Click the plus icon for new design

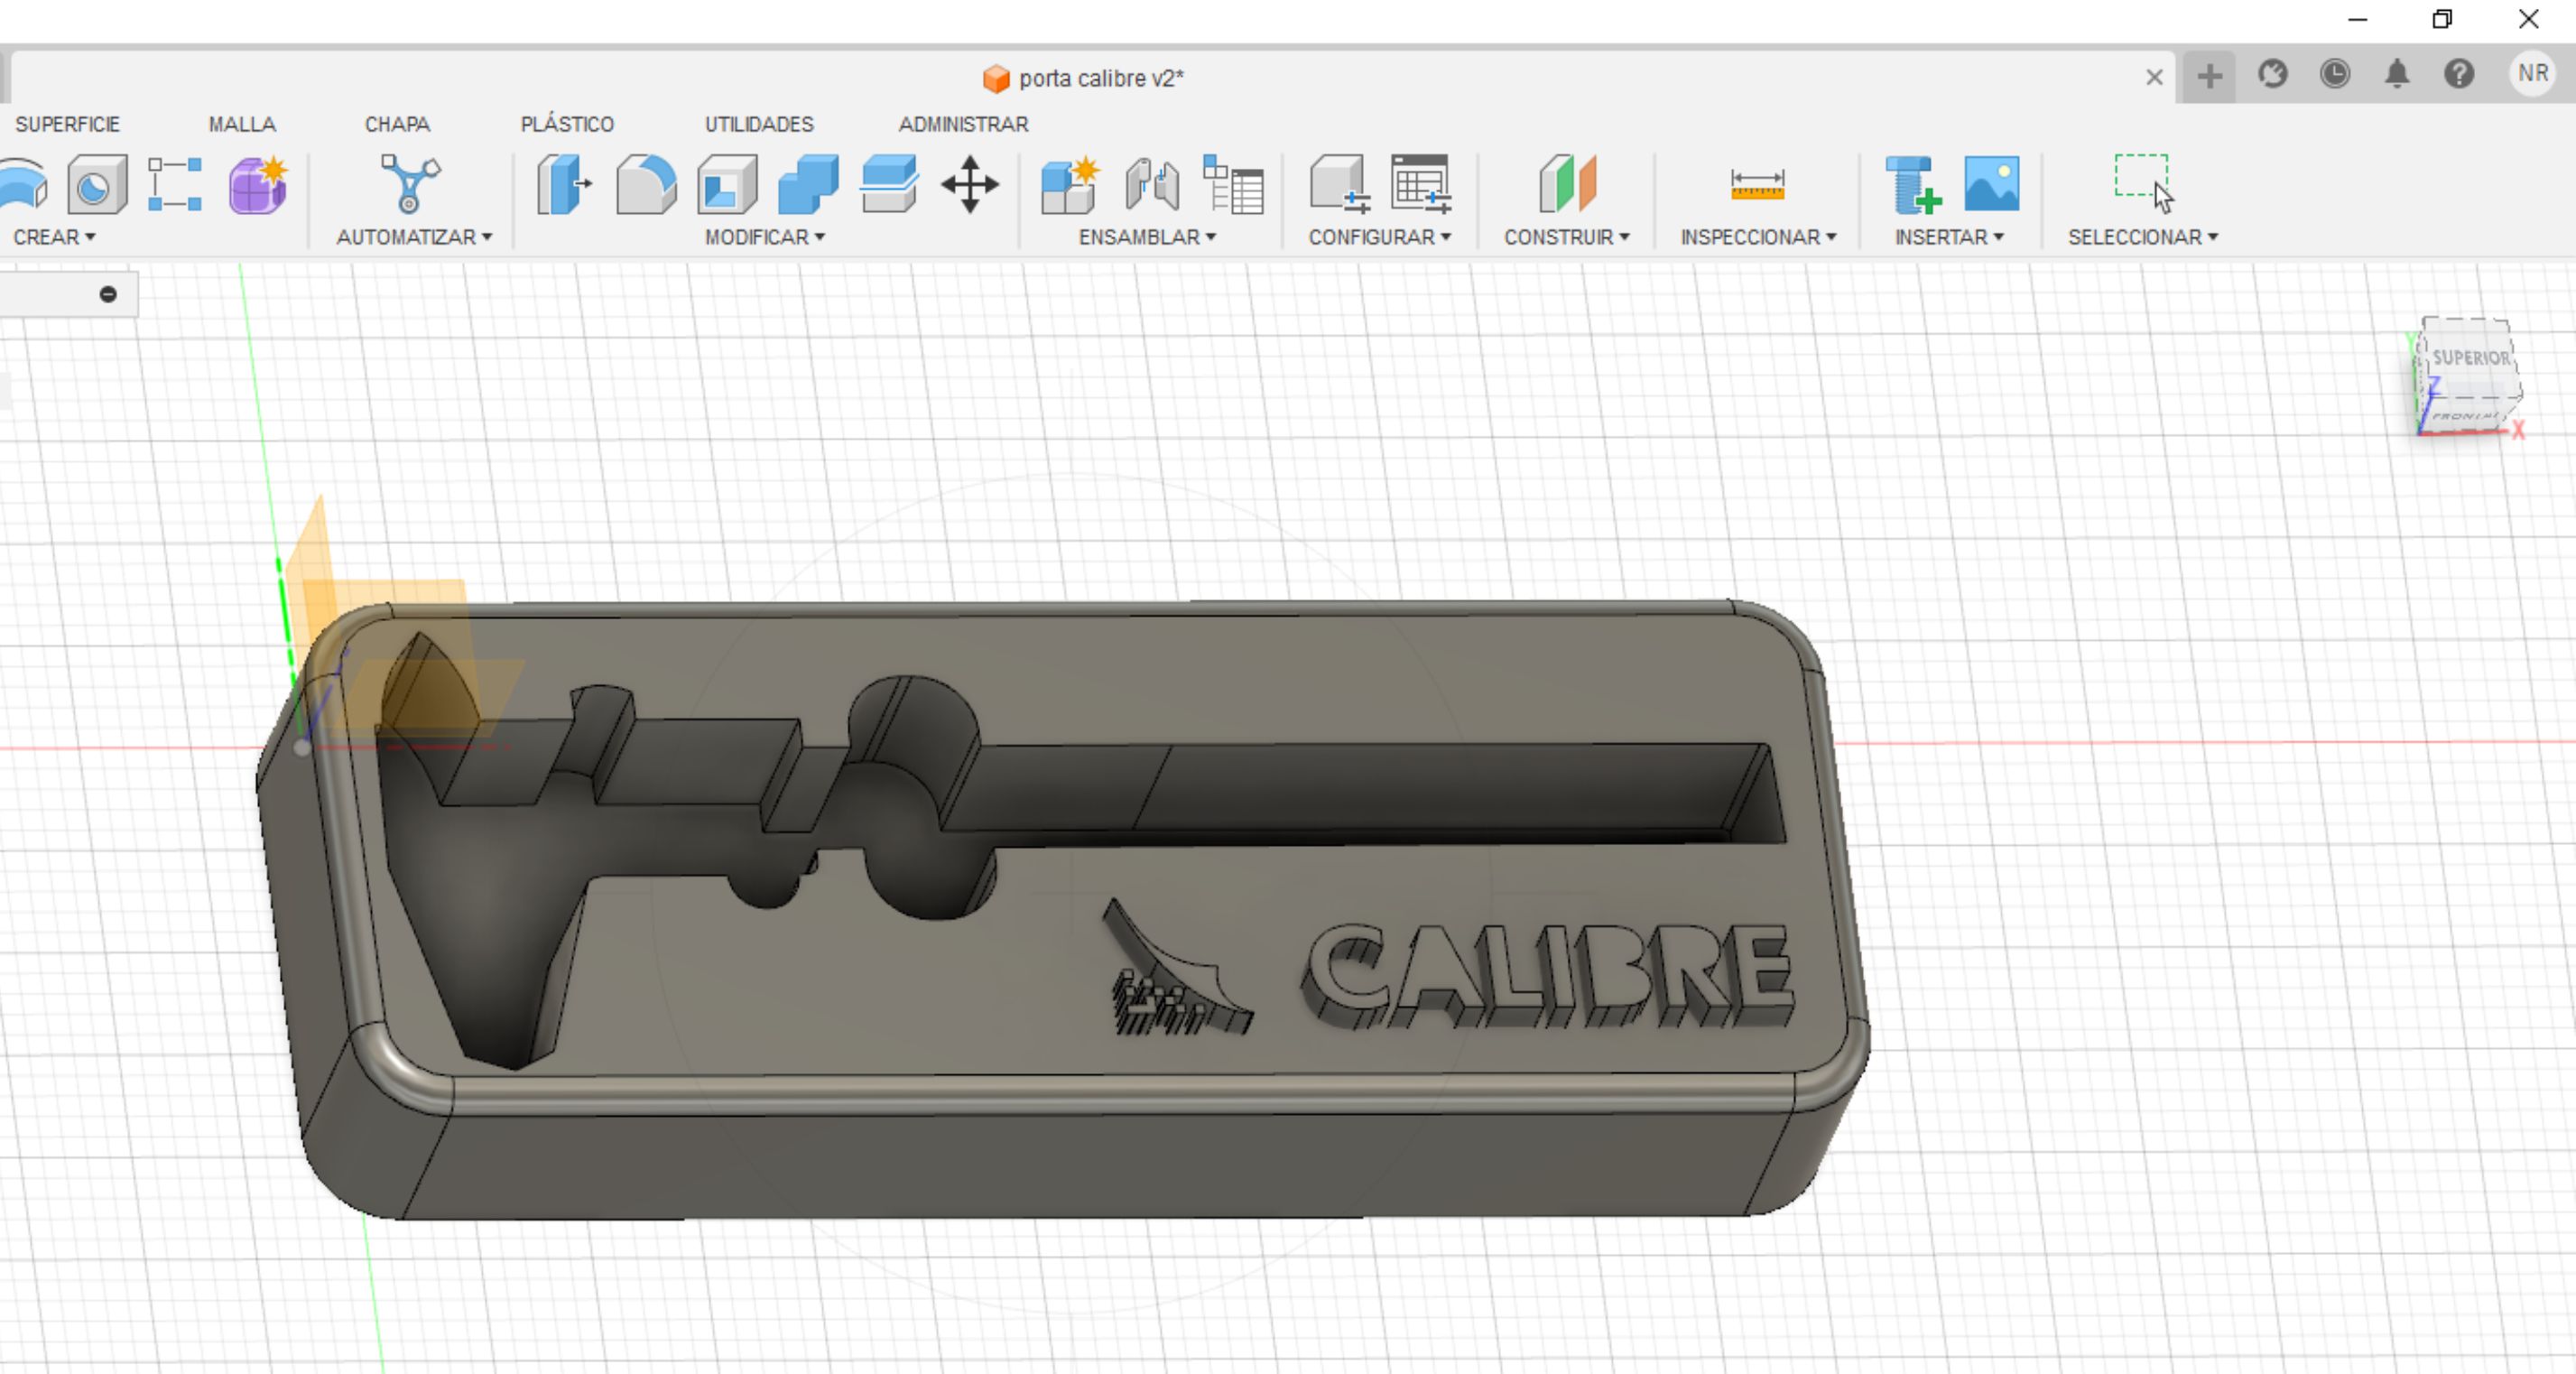(2209, 75)
